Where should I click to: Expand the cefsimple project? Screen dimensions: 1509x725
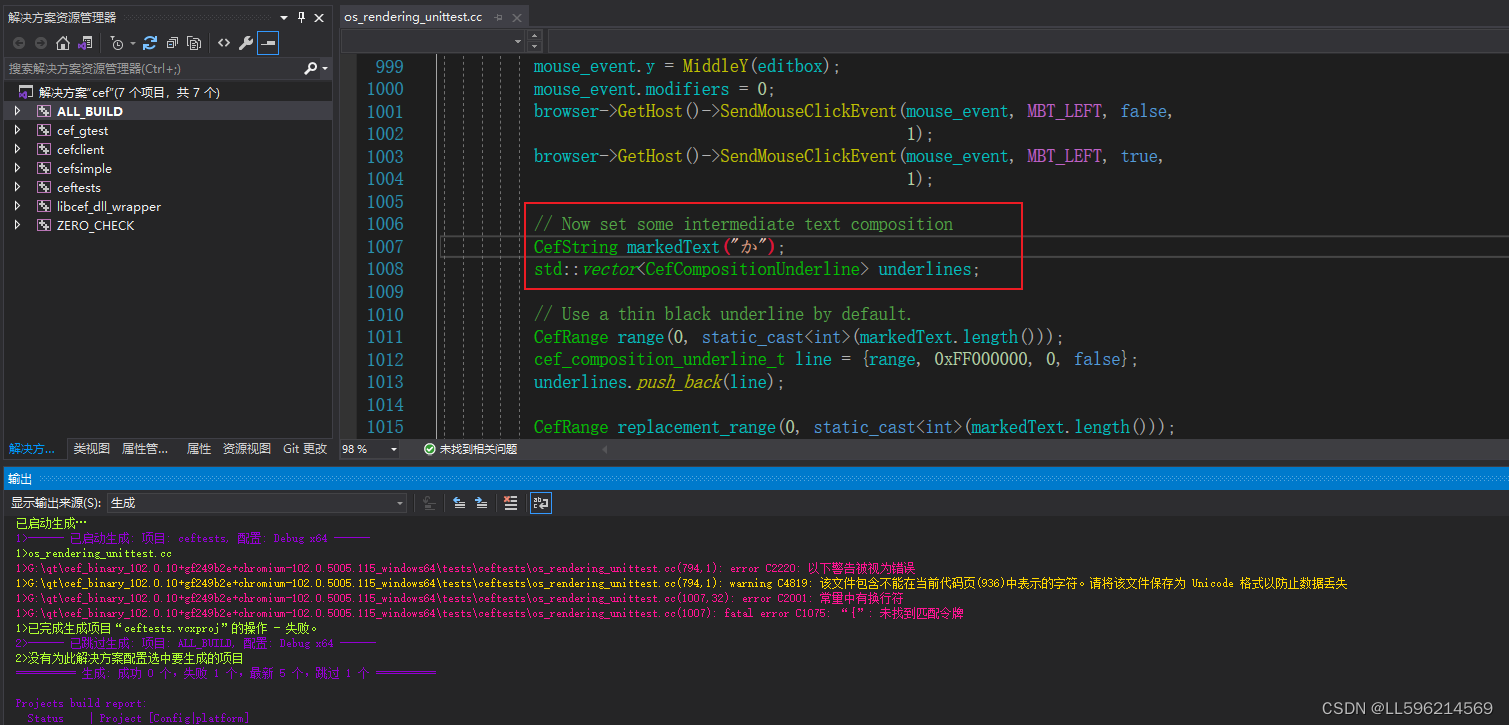(x=17, y=168)
